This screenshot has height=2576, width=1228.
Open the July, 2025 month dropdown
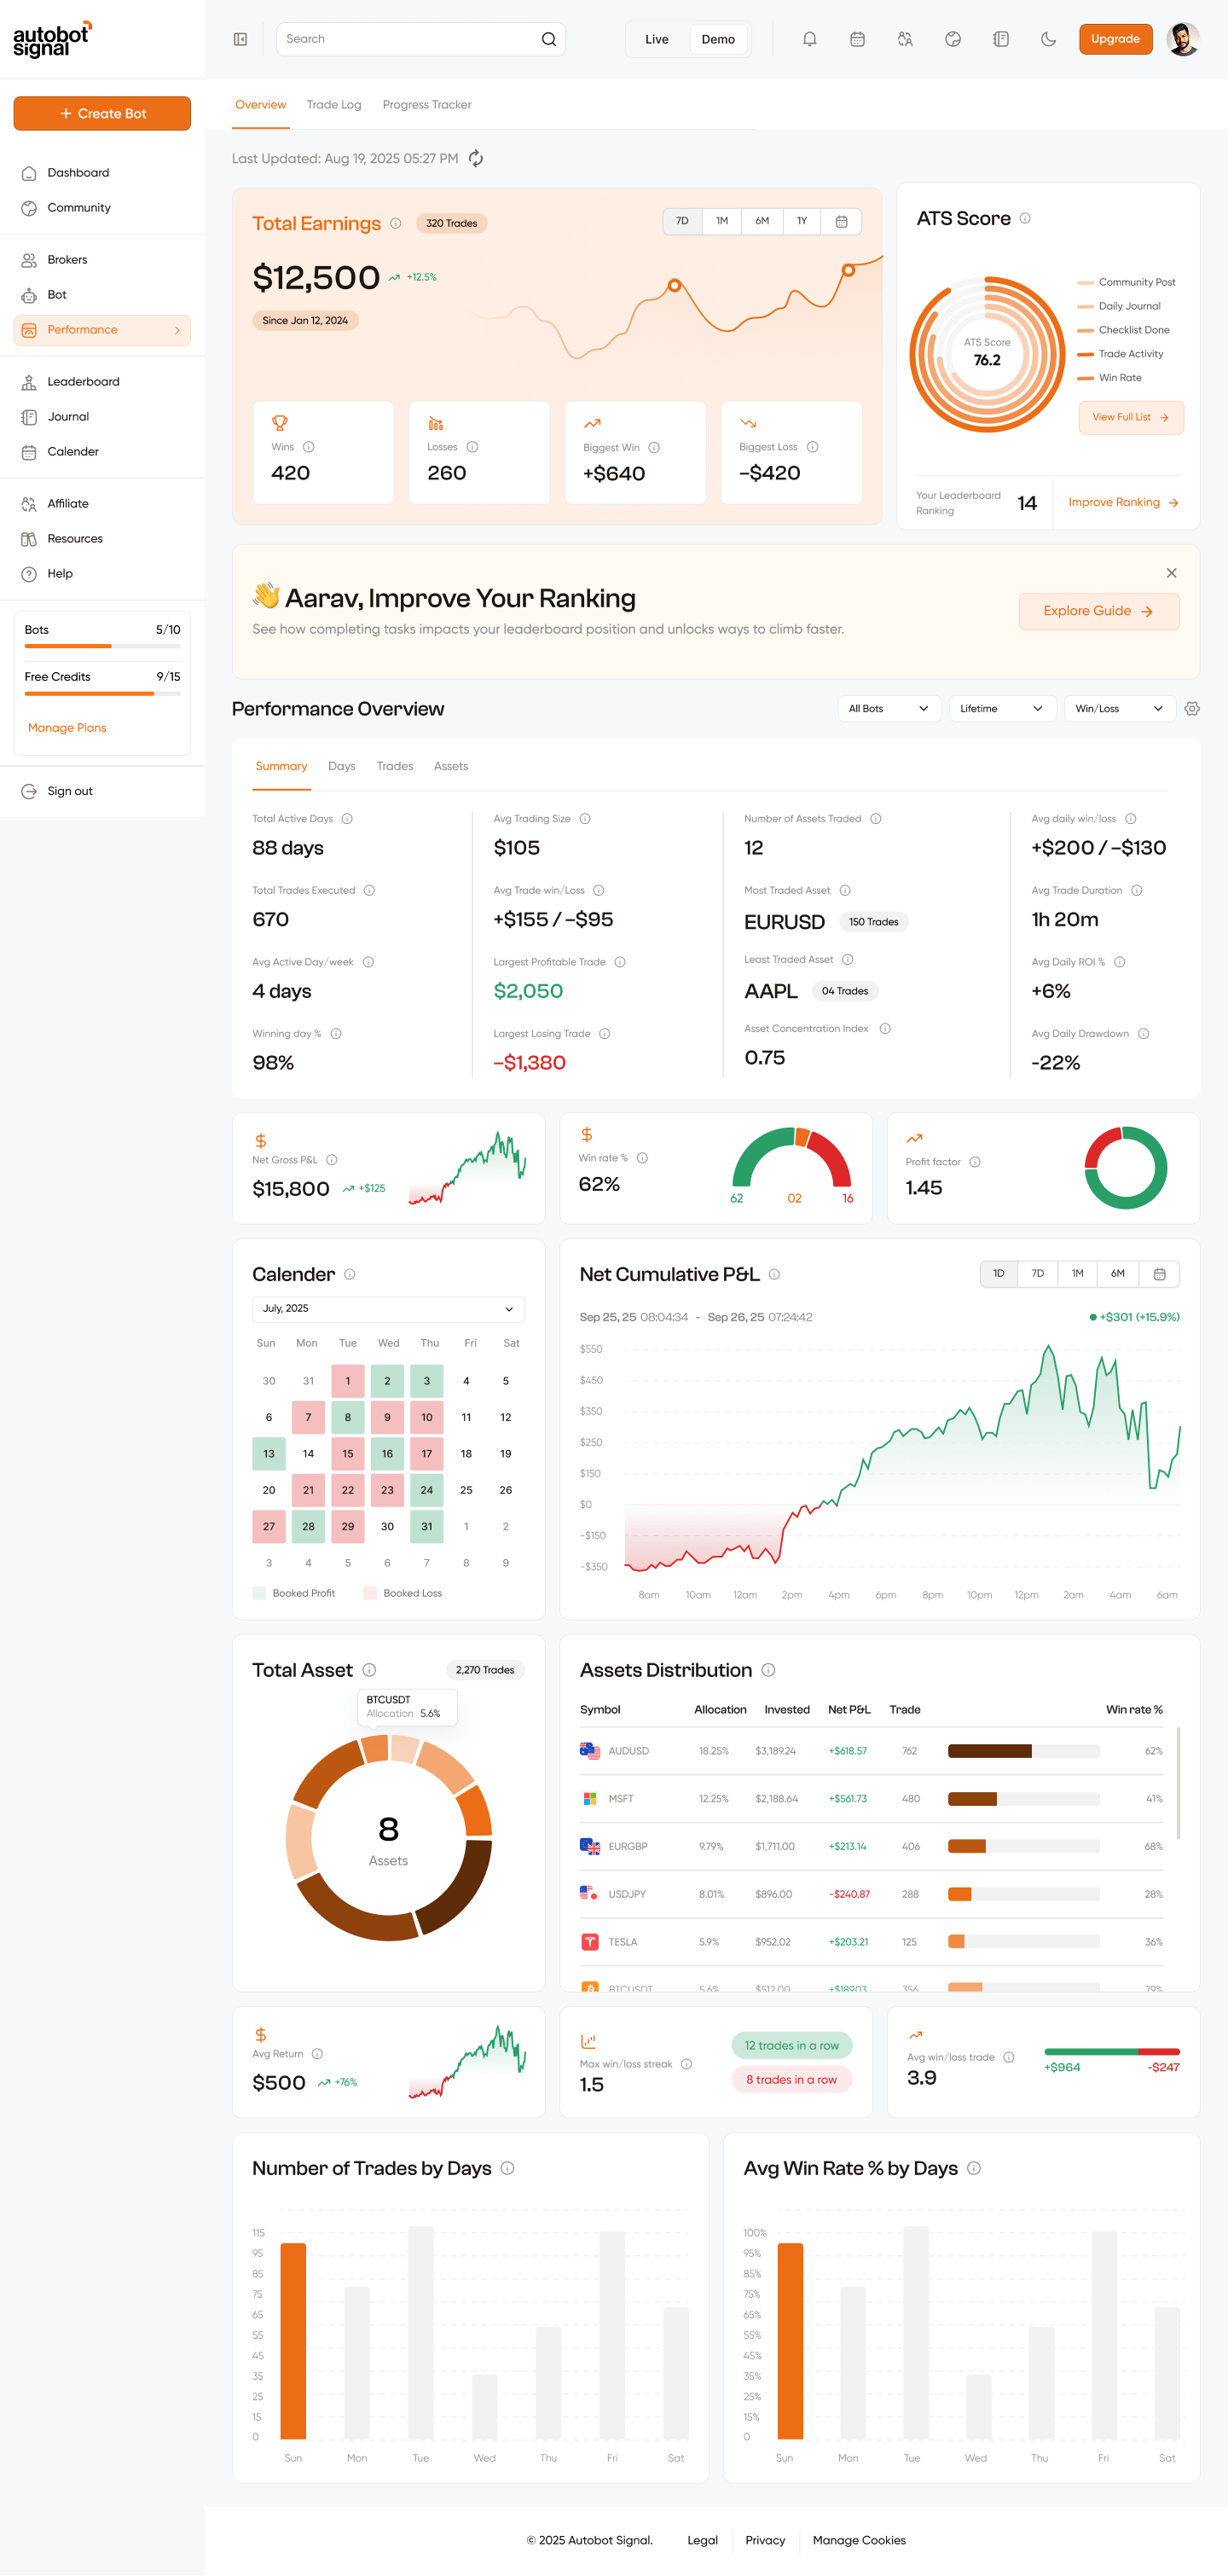pyautogui.click(x=388, y=1308)
